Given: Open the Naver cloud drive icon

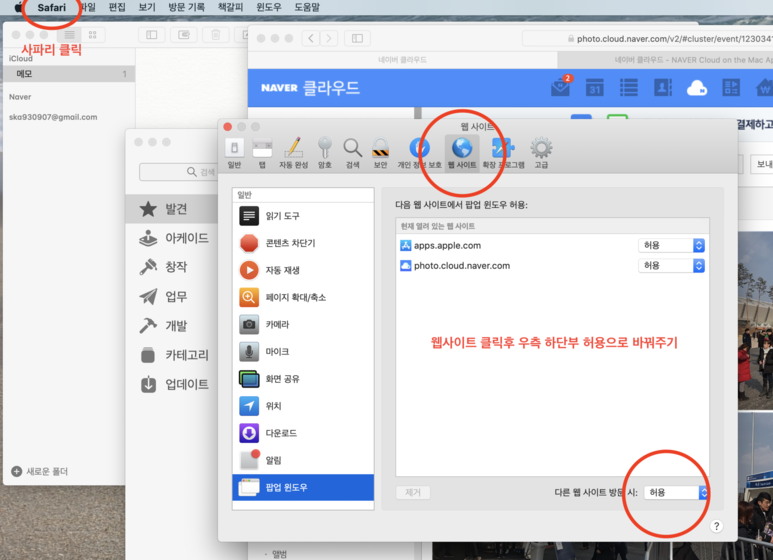Looking at the screenshot, I should tap(697, 88).
